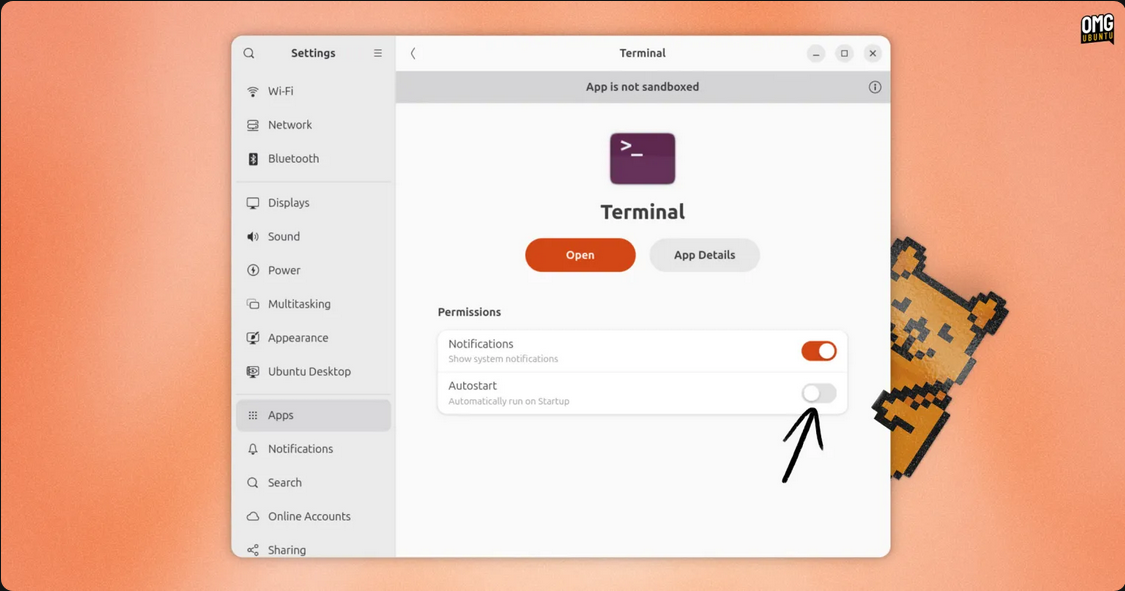Screen dimensions: 1125x591
Task: Select Network in the sidebar
Action: [x=314, y=125]
